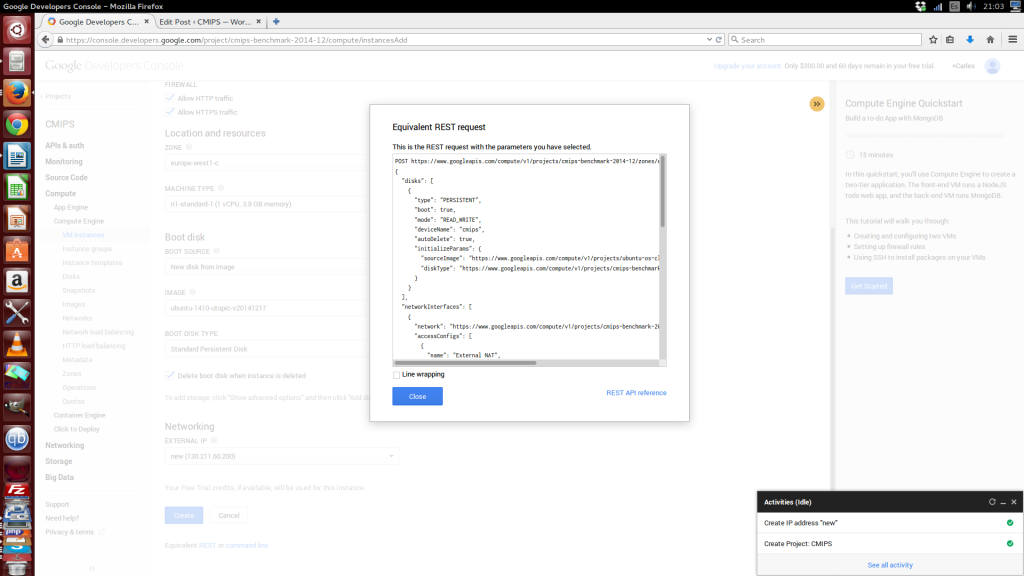Open system volume indicator

[971, 7]
